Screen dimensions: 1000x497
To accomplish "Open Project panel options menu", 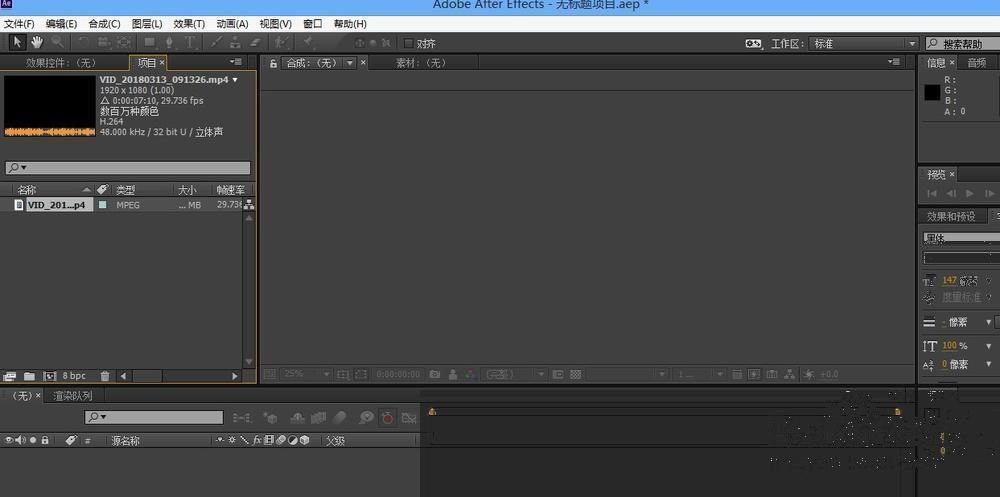I will click(x=236, y=62).
